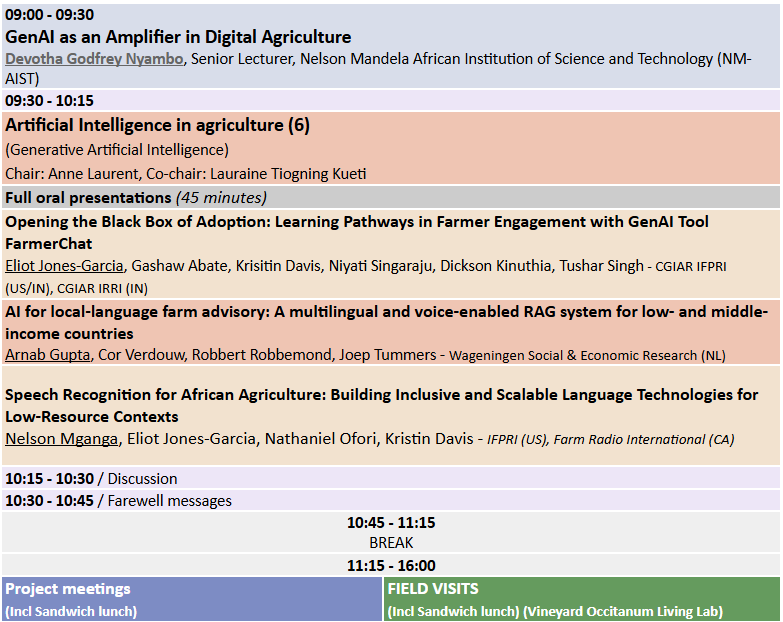783x622 pixels.
Task: Select the Farewell messages row
Action: pyautogui.click(x=118, y=501)
